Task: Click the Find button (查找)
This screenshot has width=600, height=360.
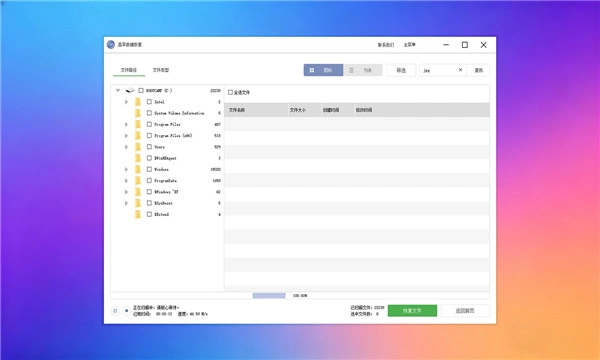Action: (x=478, y=70)
